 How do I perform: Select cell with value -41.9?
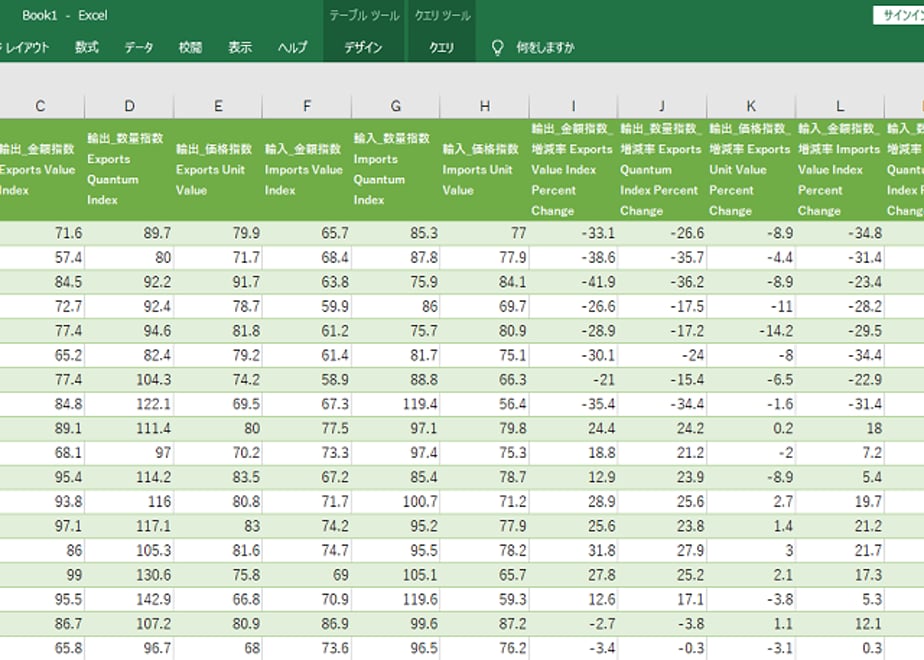coord(573,282)
